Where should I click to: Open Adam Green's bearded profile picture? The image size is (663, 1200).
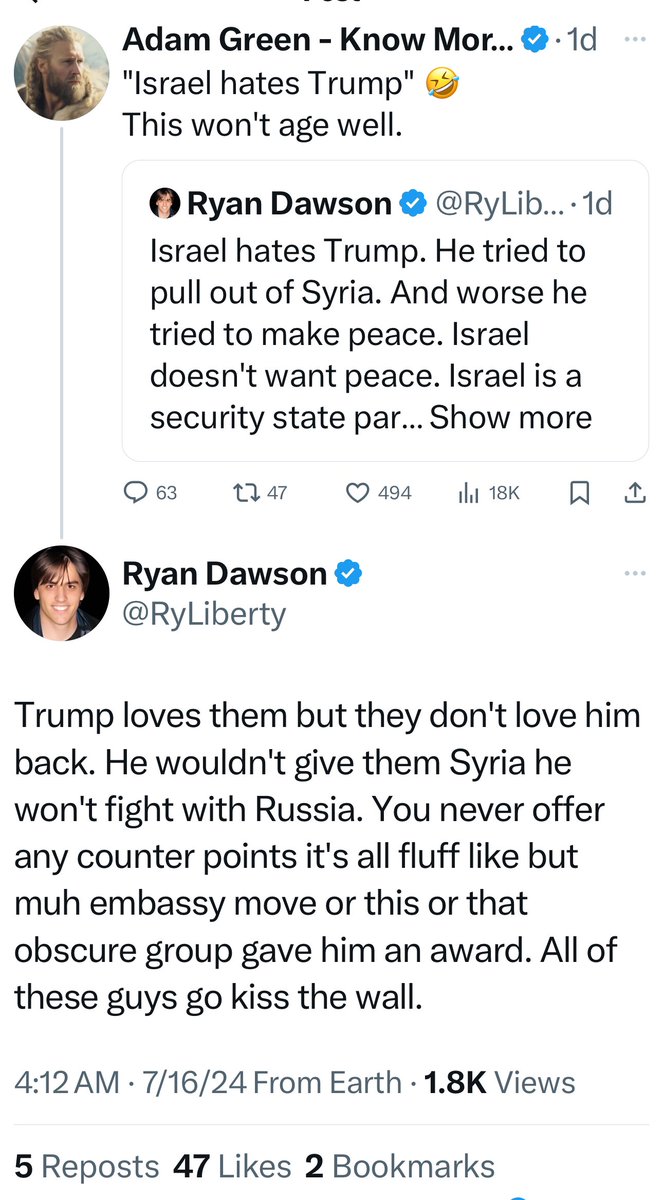pyautogui.click(x=61, y=73)
